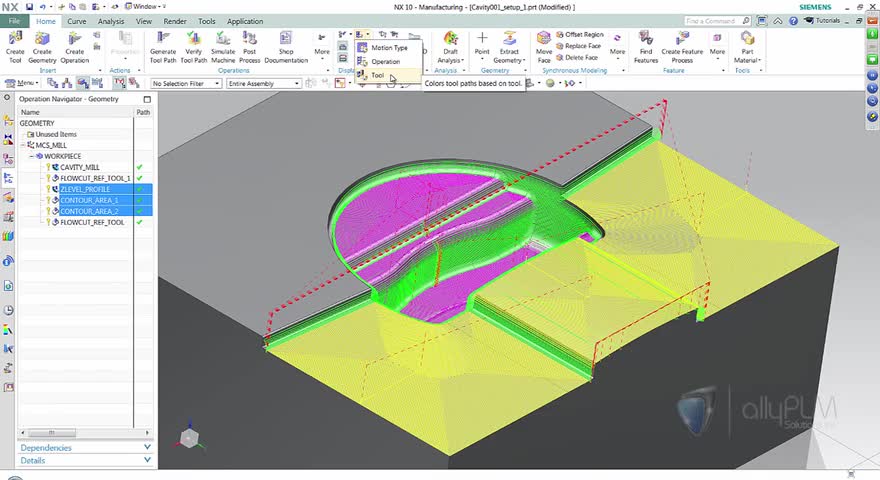Click Offset Region
Image resolution: width=880 pixels, height=480 pixels.
click(x=579, y=34)
